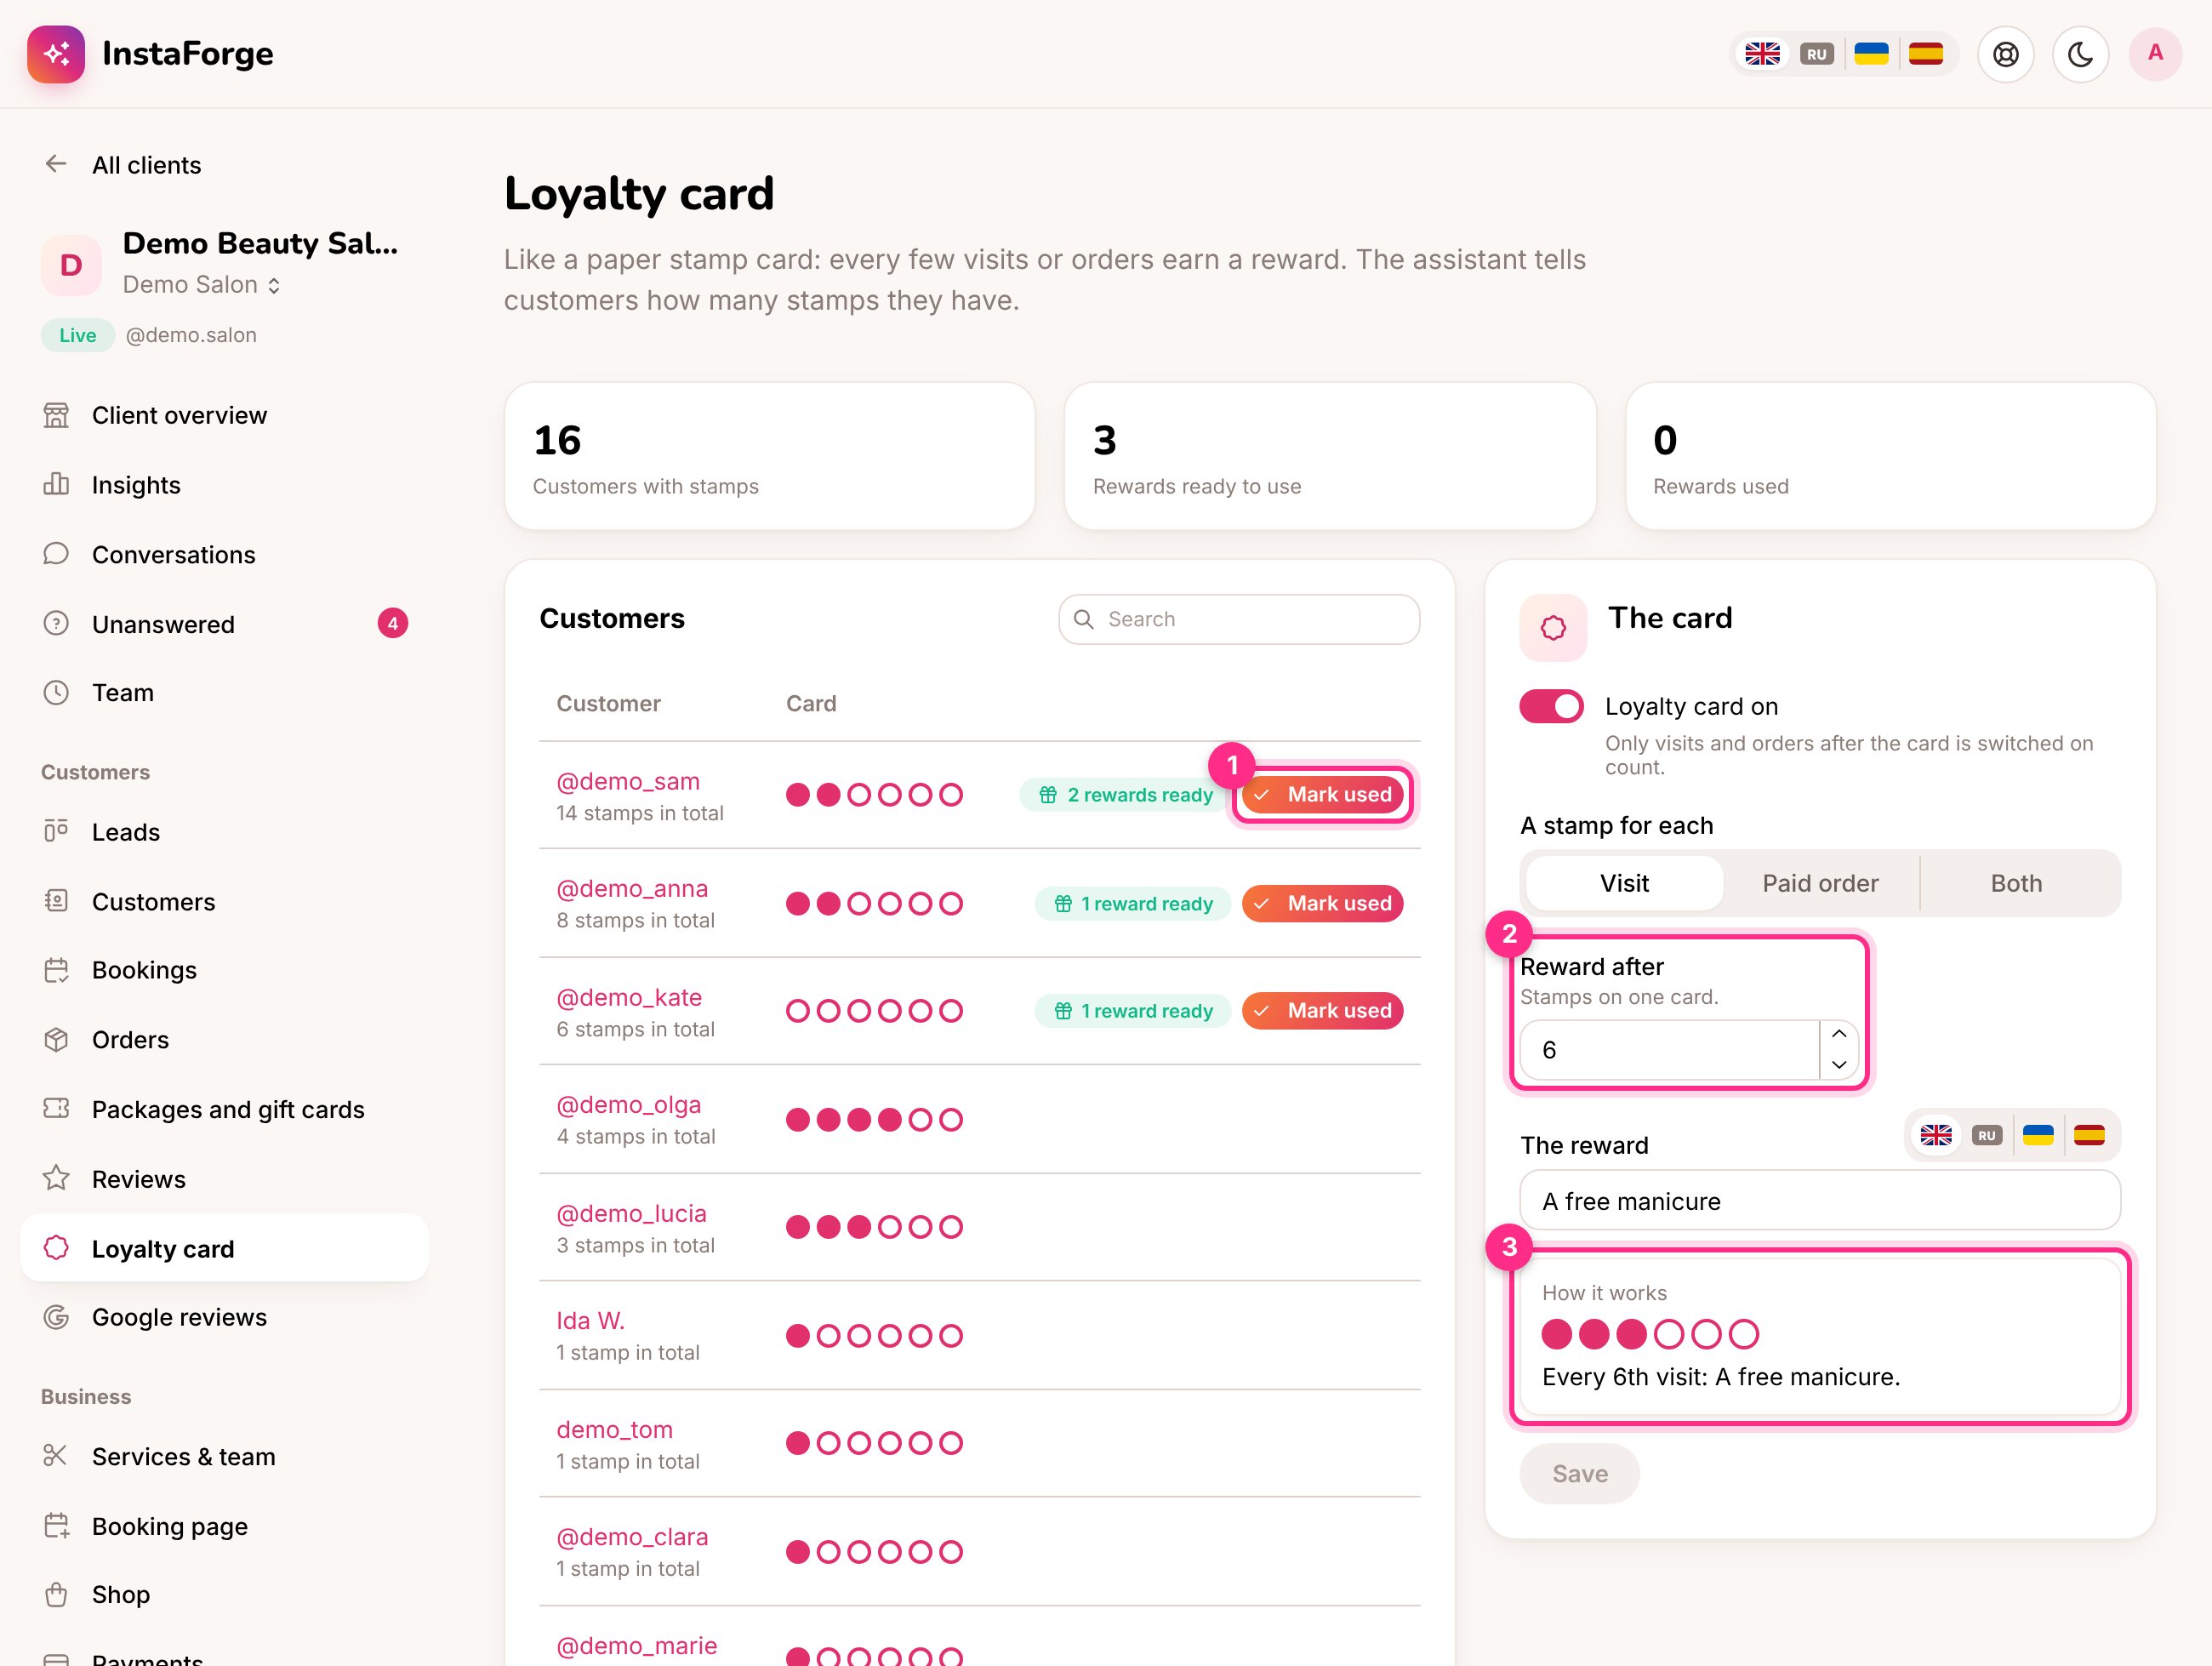The height and width of the screenshot is (1666, 2212).
Task: Click the Packages and gift cards icon
Action: tap(56, 1109)
